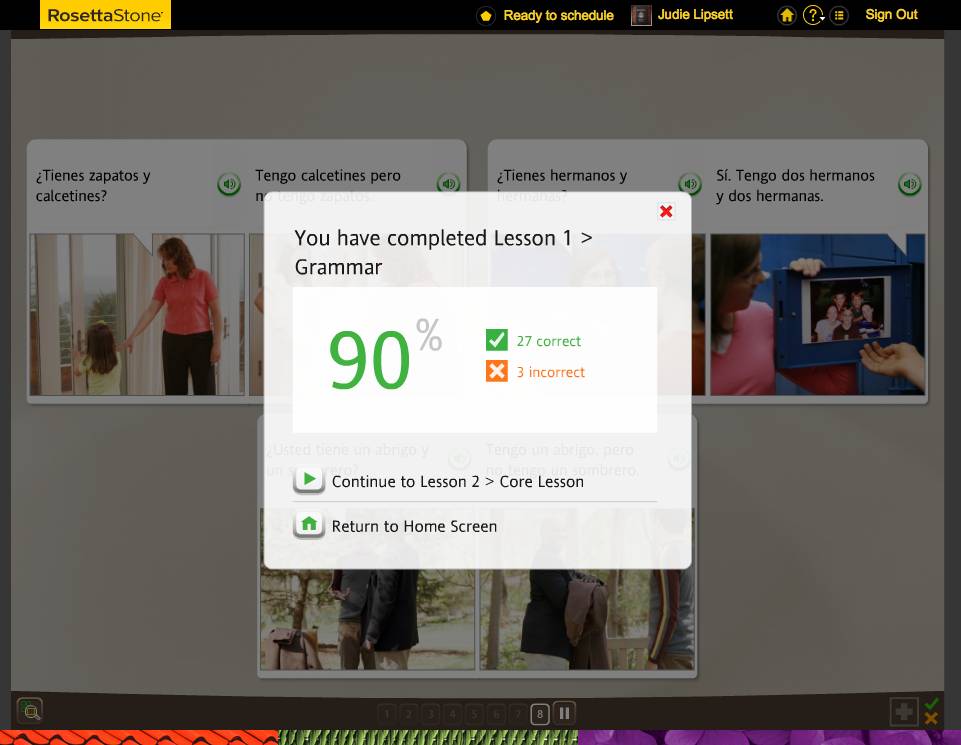Click the orange X 3 incorrect icon

496,371
